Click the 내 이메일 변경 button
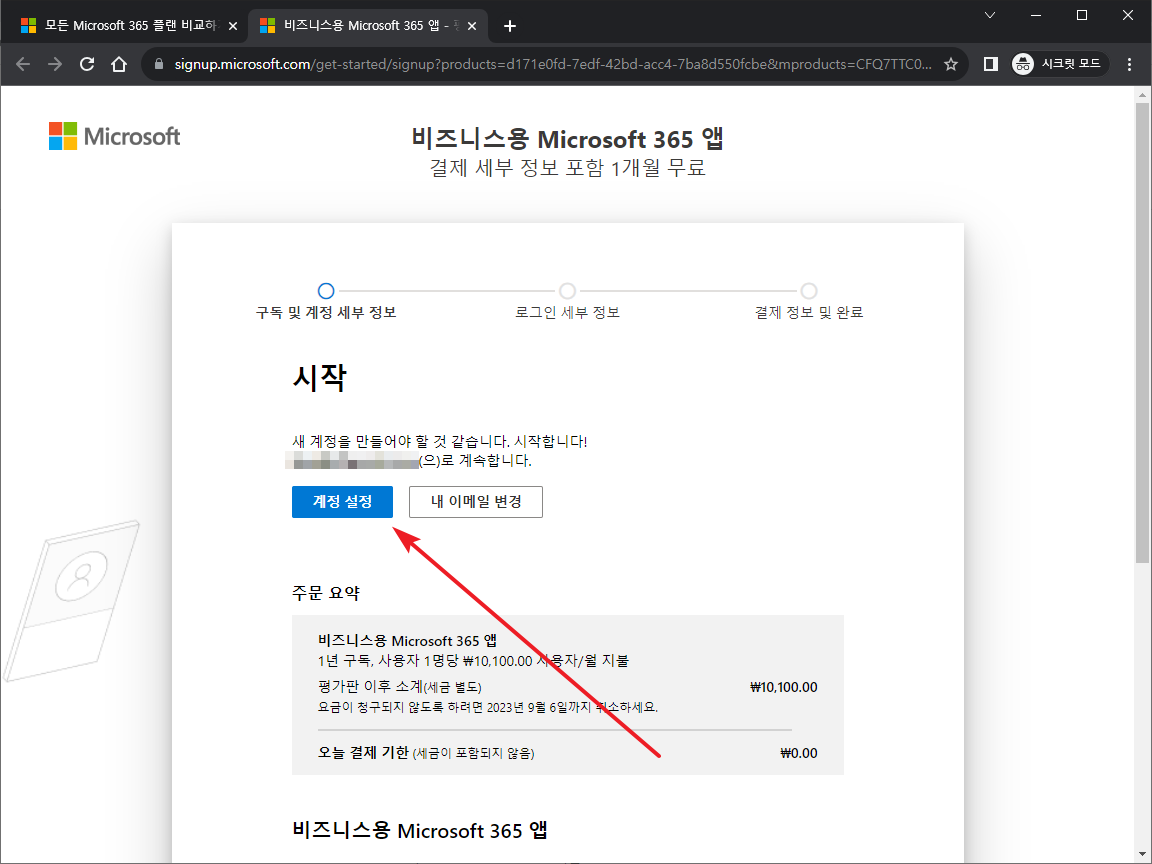 point(476,502)
